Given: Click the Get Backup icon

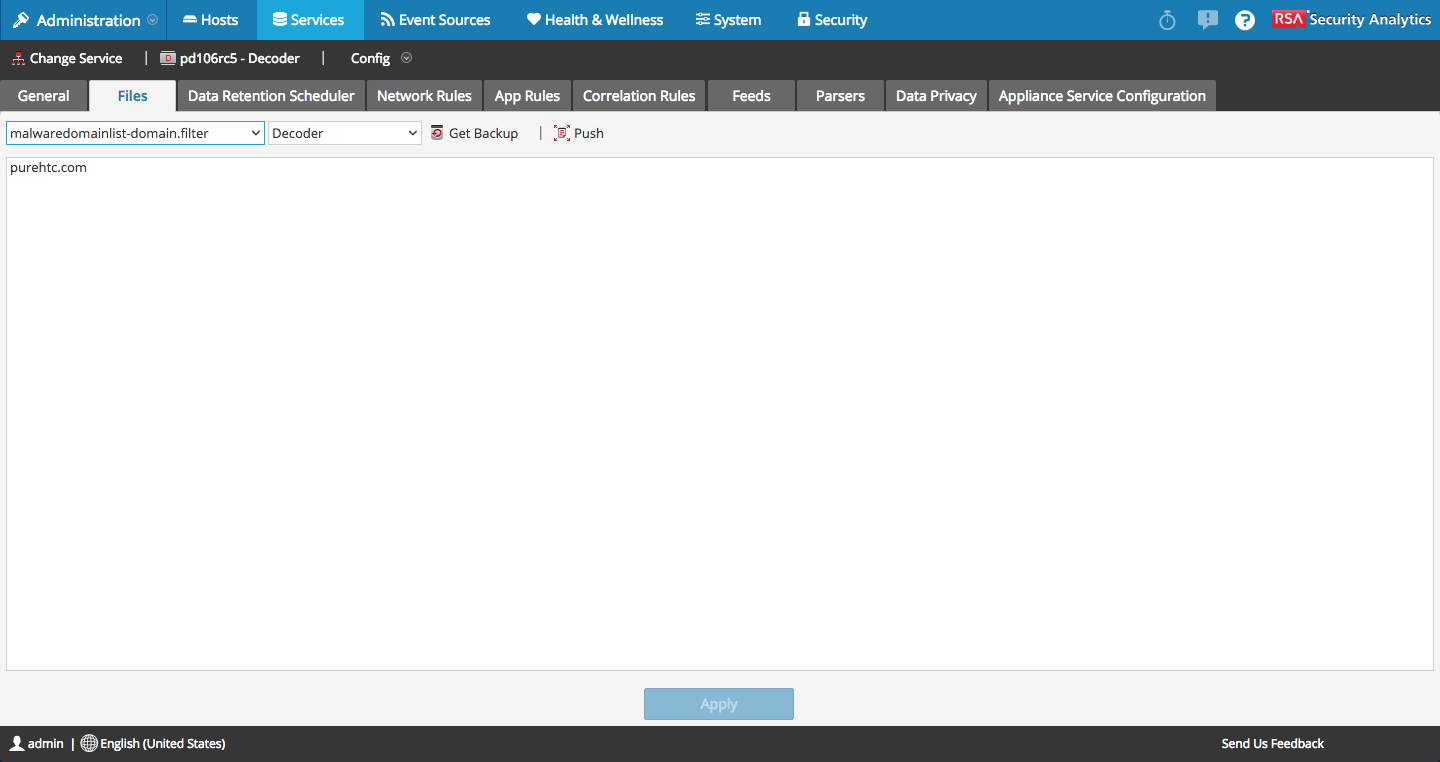Looking at the screenshot, I should tap(436, 132).
